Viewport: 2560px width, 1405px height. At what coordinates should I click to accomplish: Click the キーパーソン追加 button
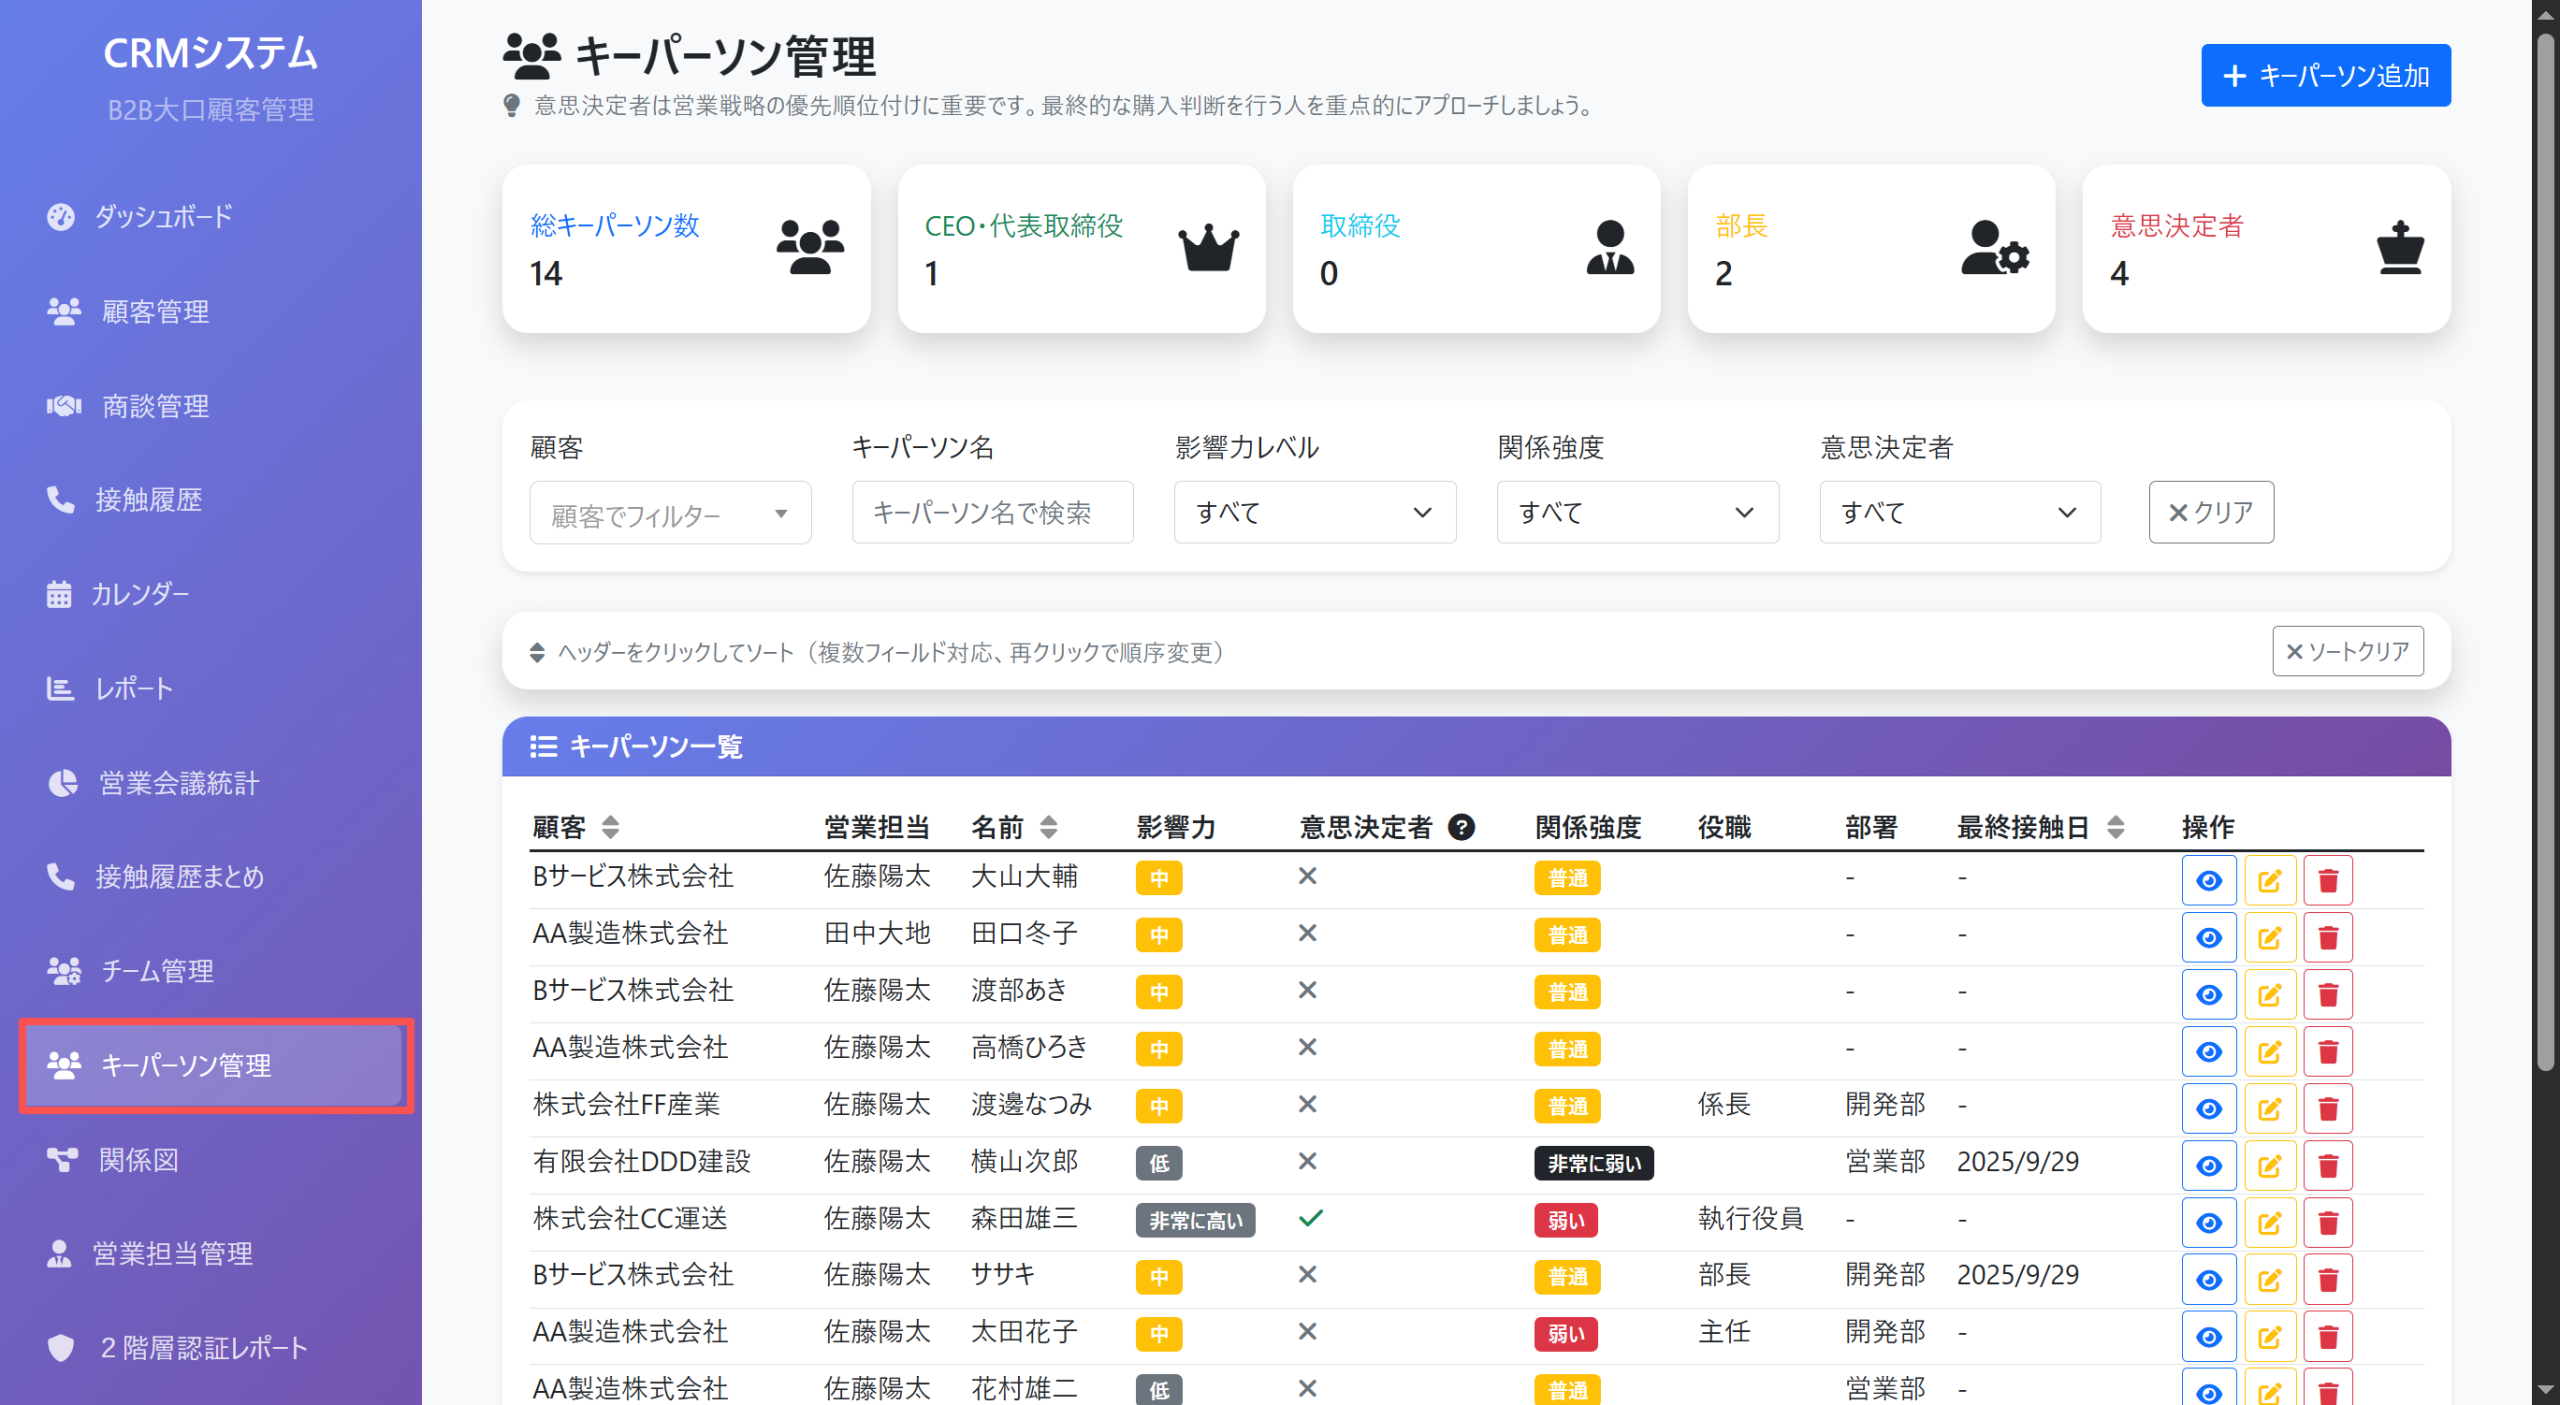coord(2325,75)
